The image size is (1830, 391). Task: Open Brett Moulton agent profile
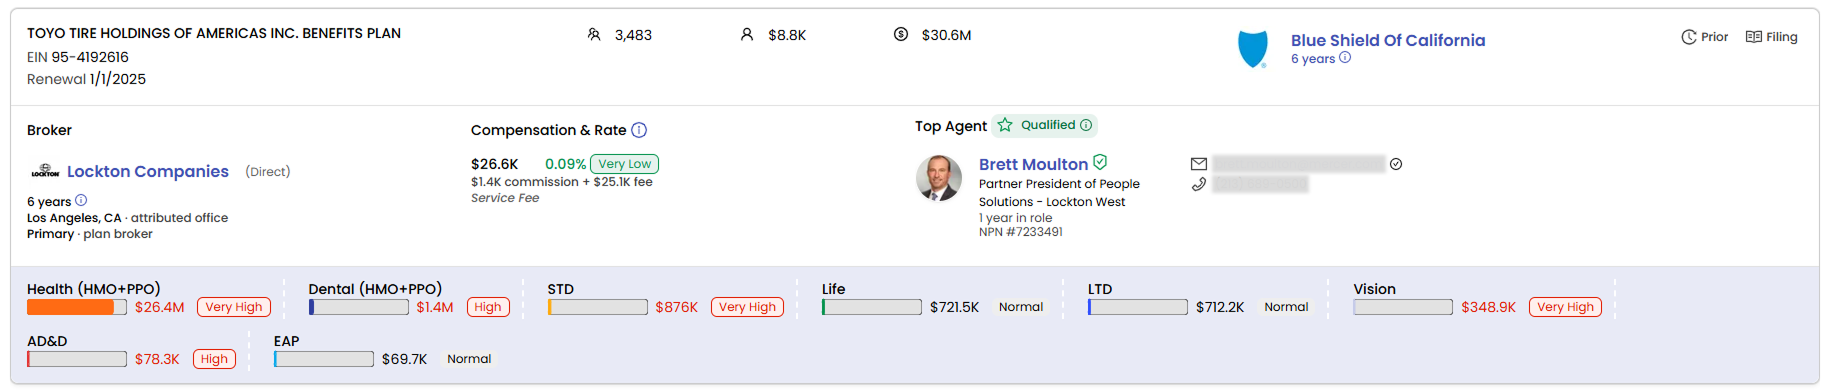(x=1033, y=164)
